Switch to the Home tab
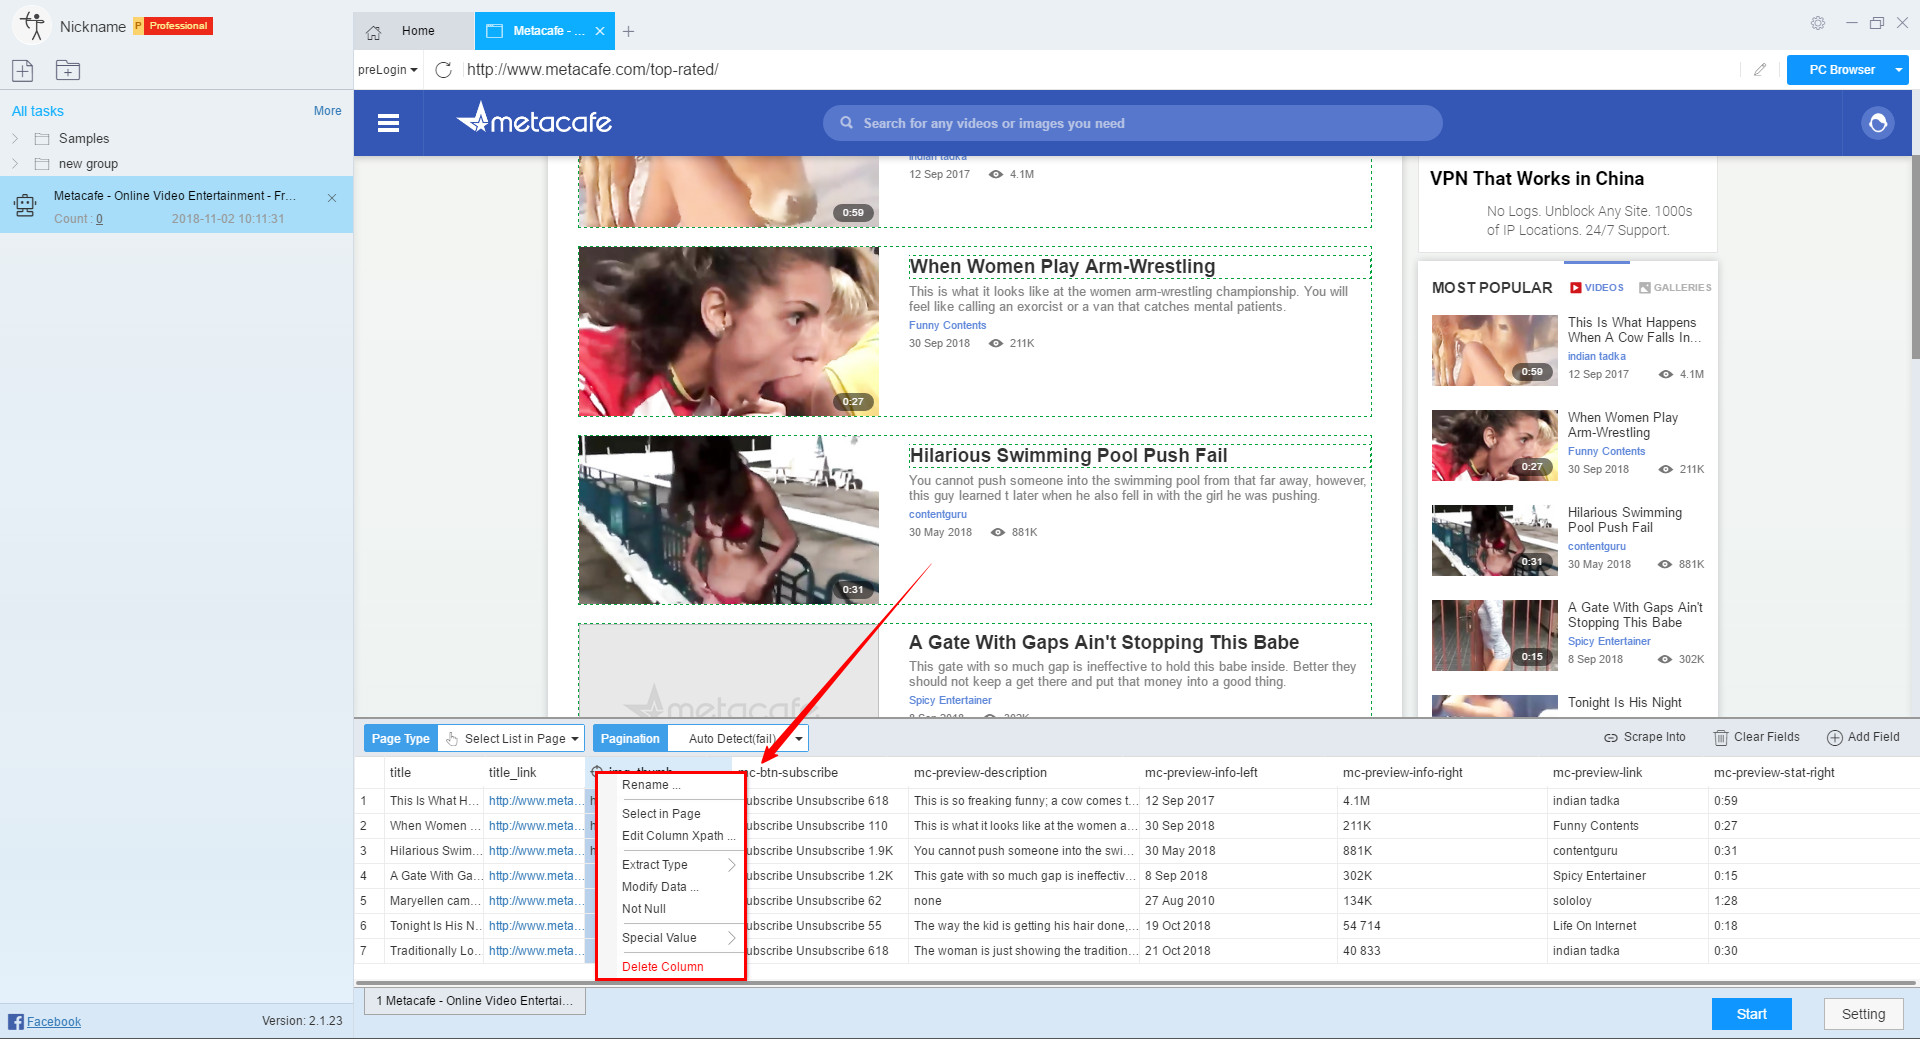The height and width of the screenshot is (1039, 1920). pos(414,31)
